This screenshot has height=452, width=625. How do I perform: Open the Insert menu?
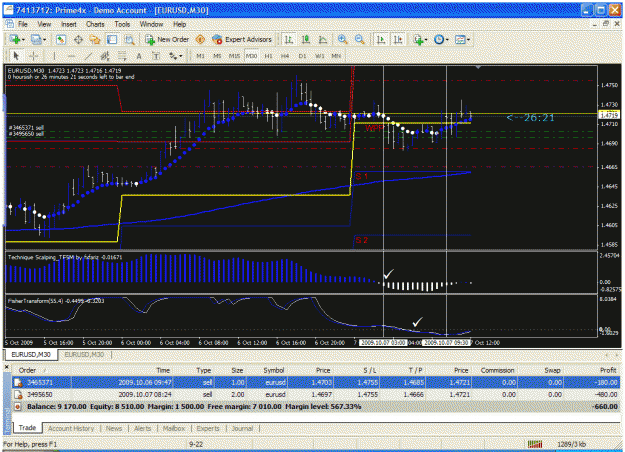[69, 24]
